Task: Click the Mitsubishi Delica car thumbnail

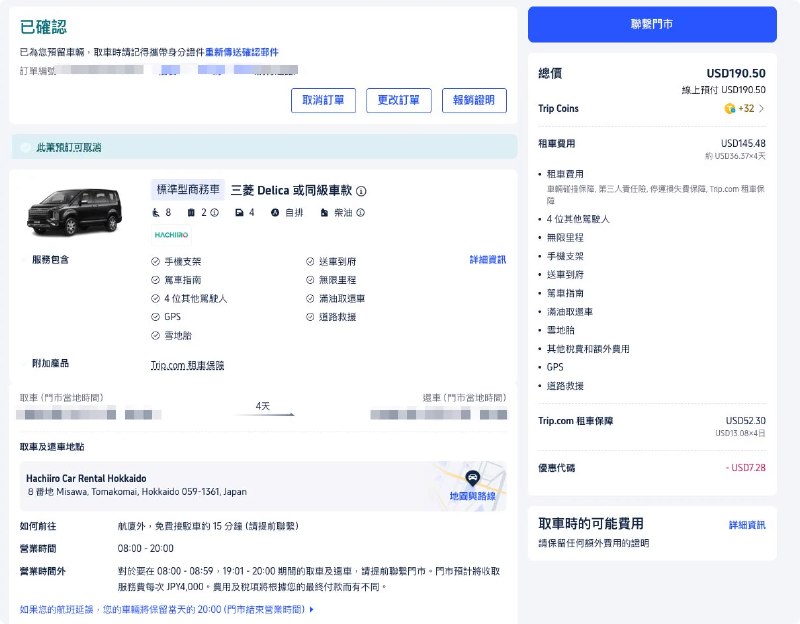Action: coord(74,211)
